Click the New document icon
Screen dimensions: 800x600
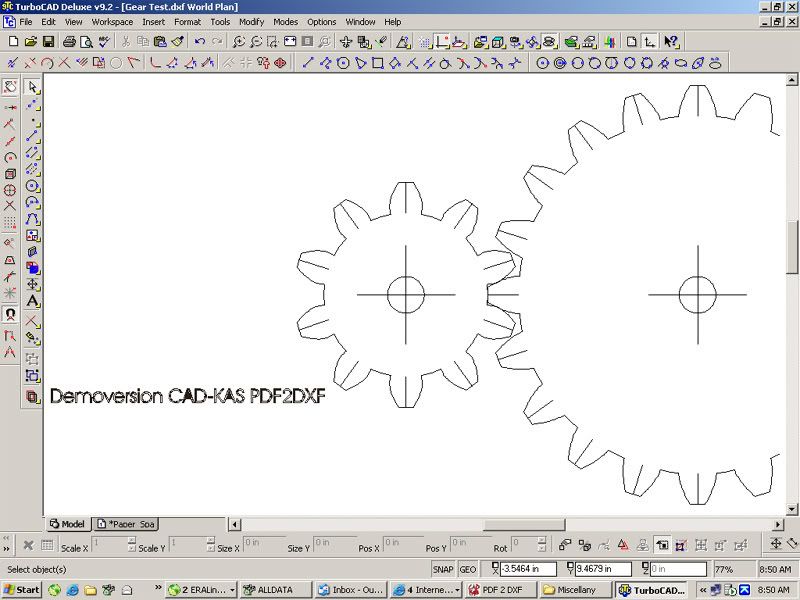click(x=13, y=42)
